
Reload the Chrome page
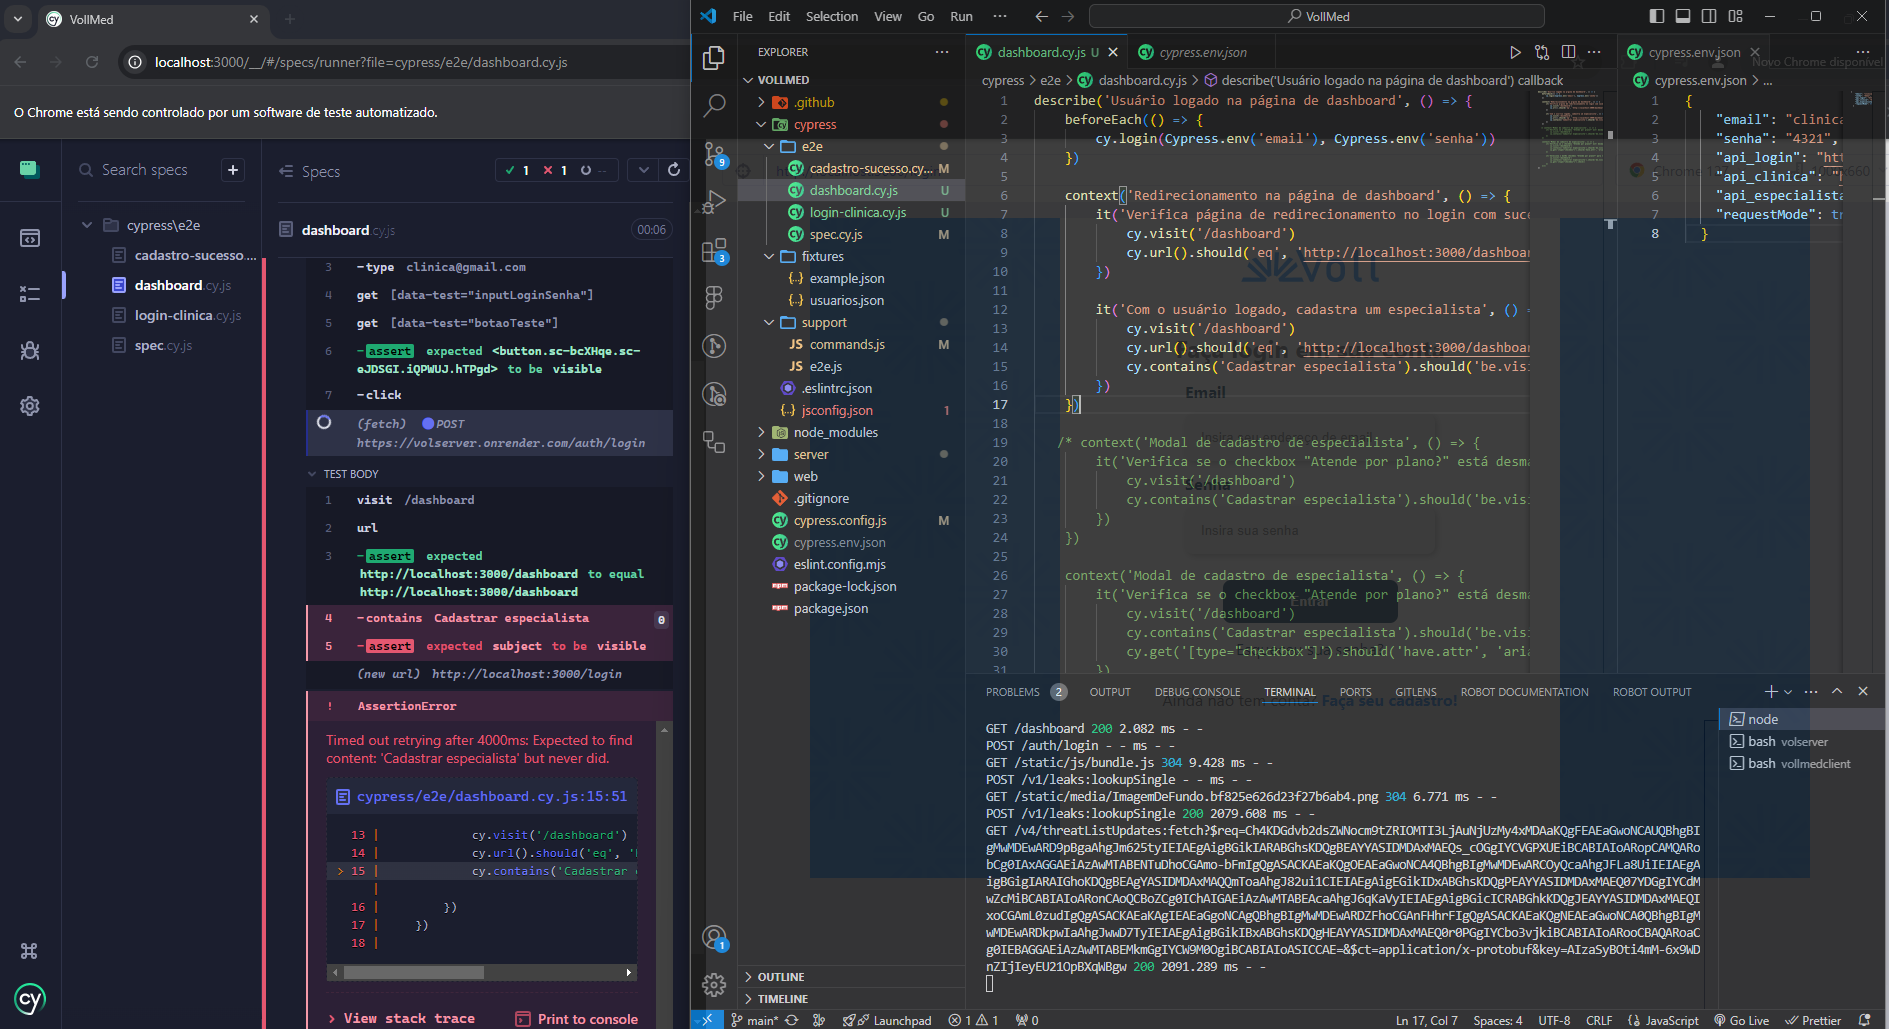pos(92,62)
